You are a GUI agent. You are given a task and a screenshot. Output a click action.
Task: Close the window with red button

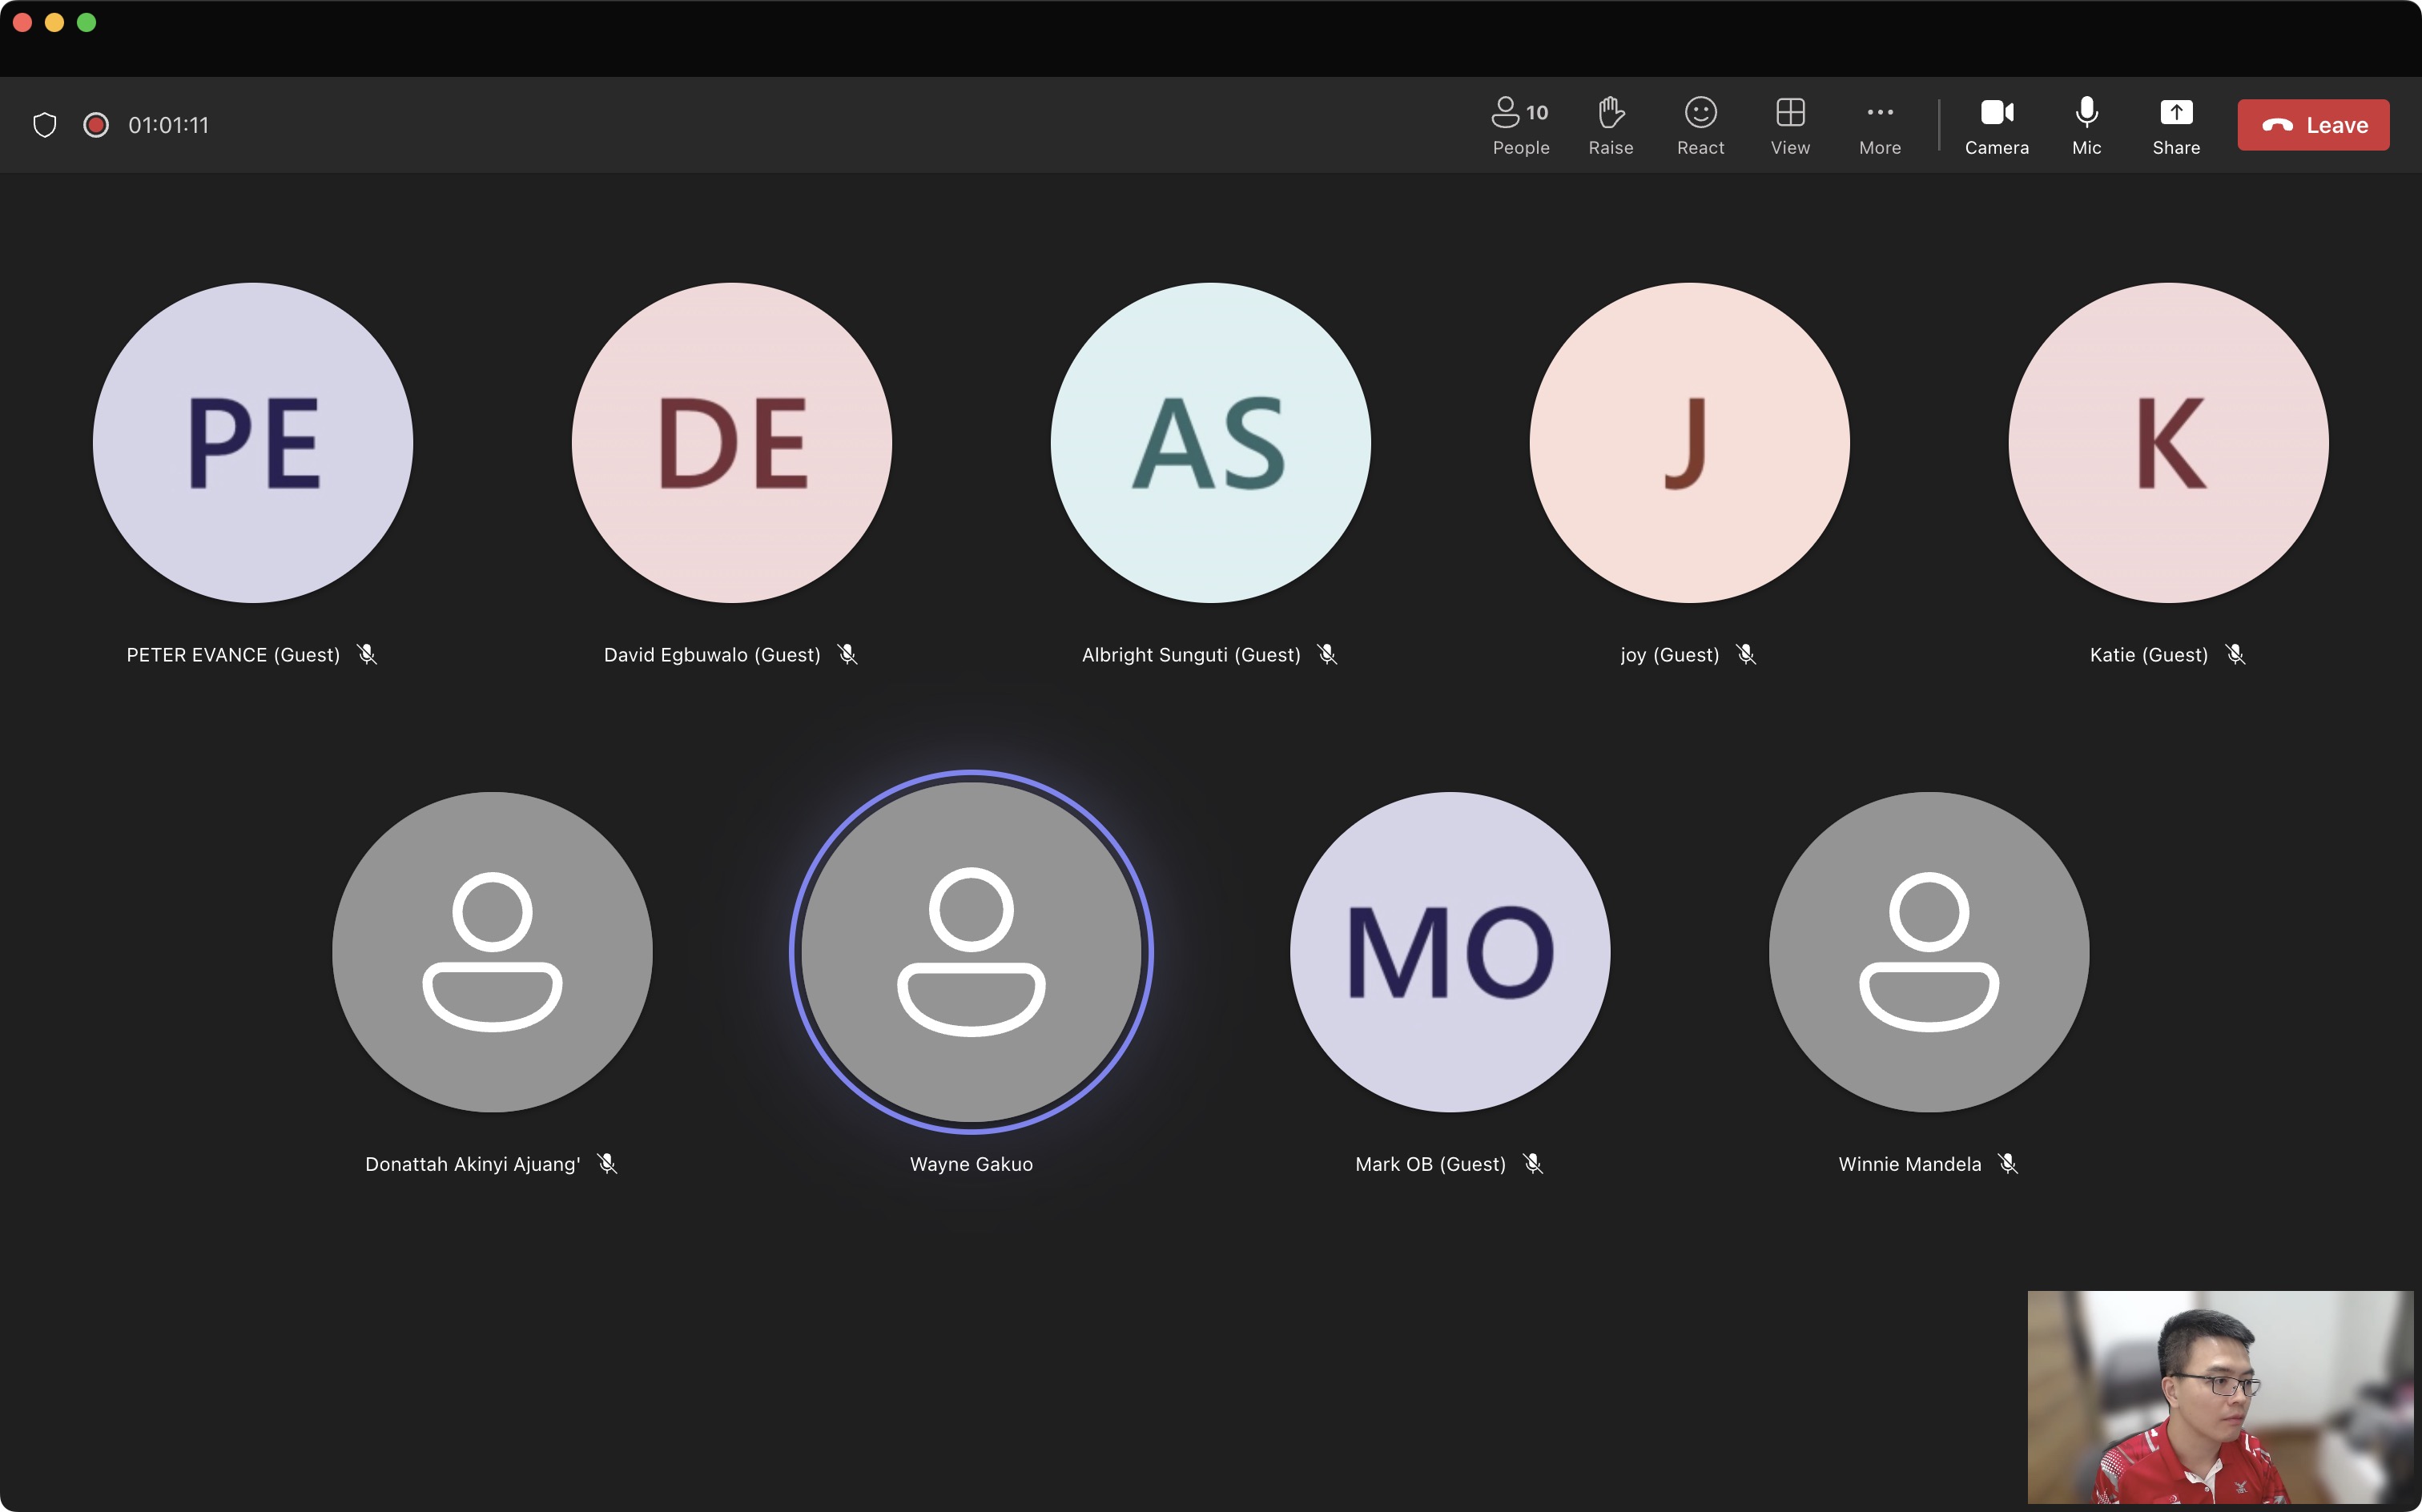tap(22, 22)
